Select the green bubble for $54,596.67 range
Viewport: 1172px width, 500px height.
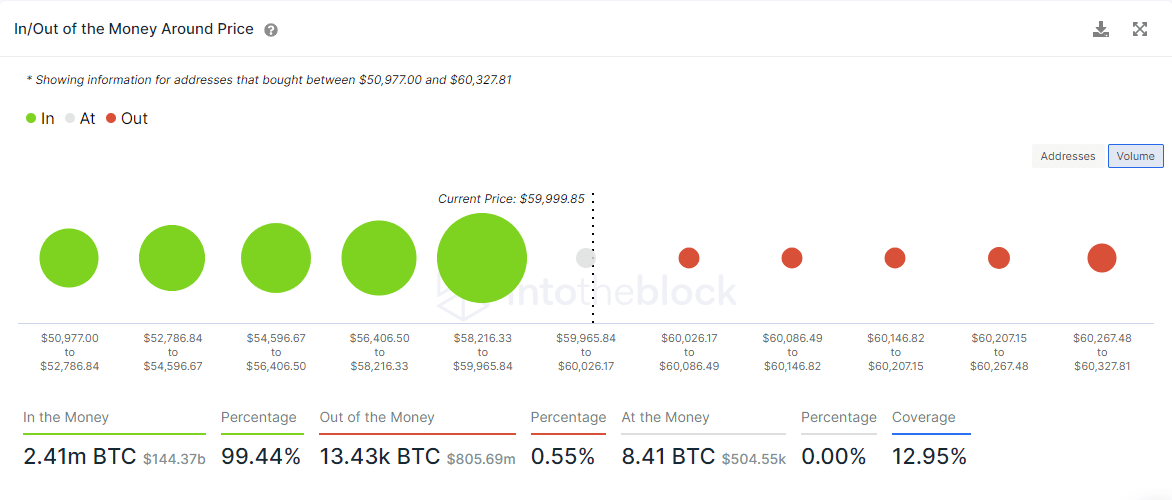276,258
